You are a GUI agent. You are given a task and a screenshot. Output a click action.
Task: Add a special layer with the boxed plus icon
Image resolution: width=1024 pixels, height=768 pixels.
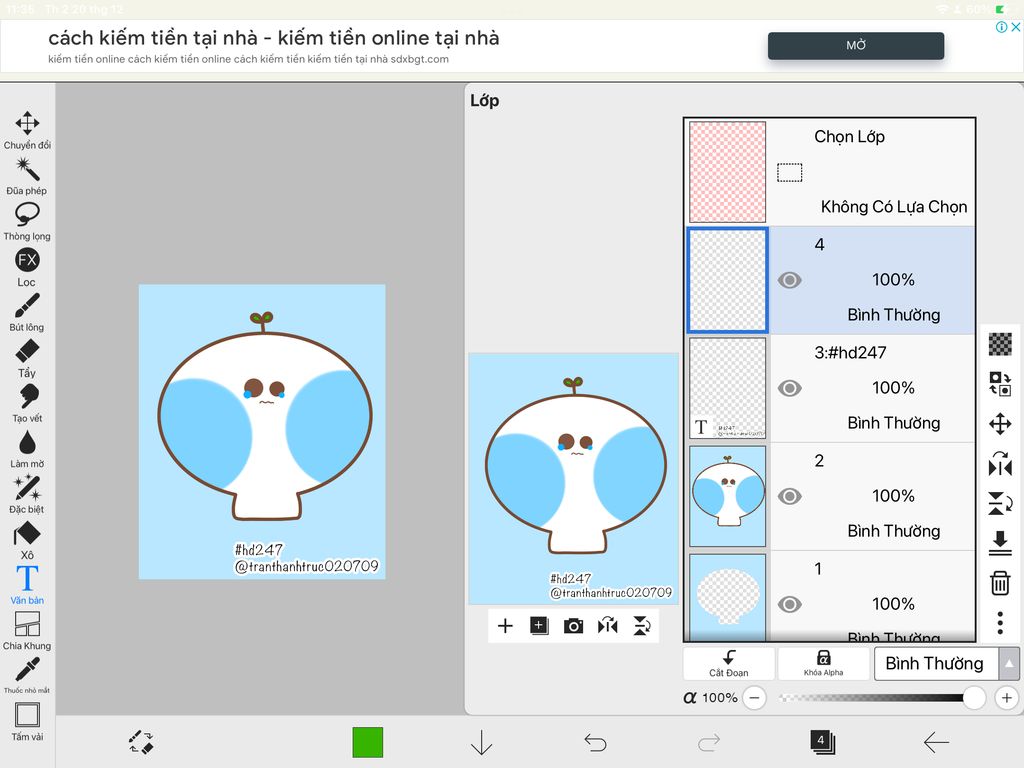coord(539,626)
